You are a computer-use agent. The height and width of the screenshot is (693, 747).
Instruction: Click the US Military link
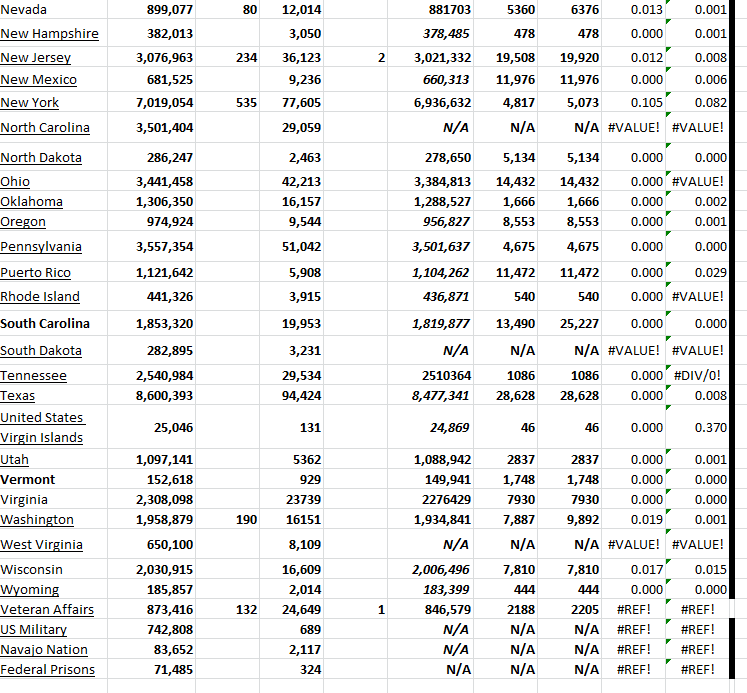coord(33,629)
